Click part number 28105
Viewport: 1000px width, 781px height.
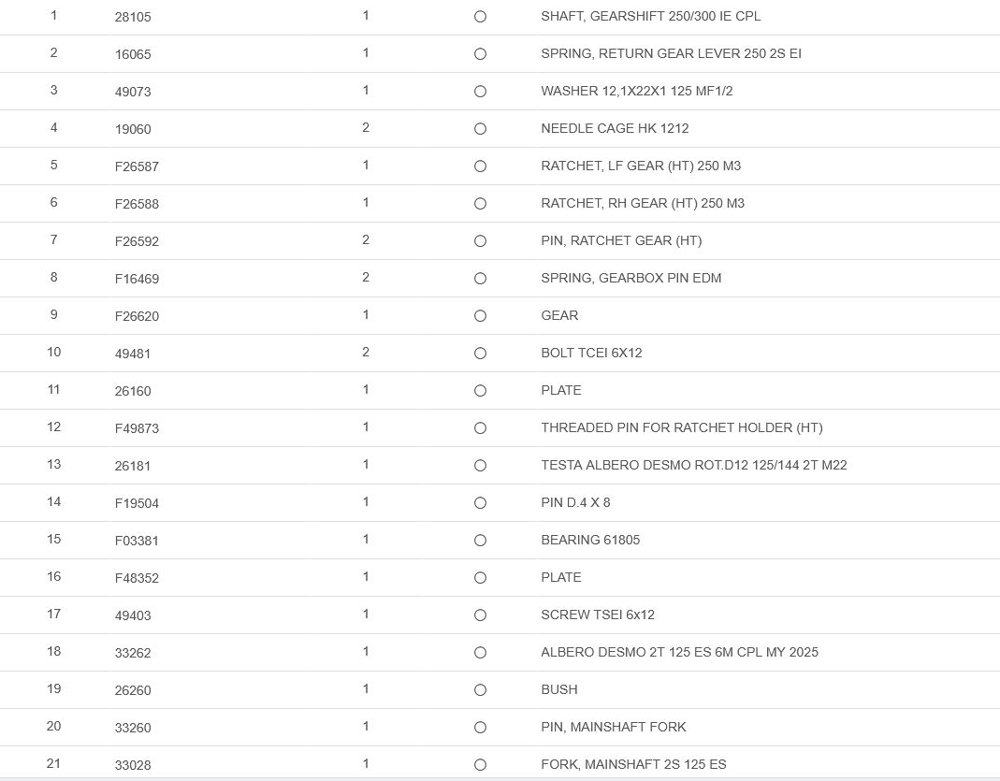(133, 17)
